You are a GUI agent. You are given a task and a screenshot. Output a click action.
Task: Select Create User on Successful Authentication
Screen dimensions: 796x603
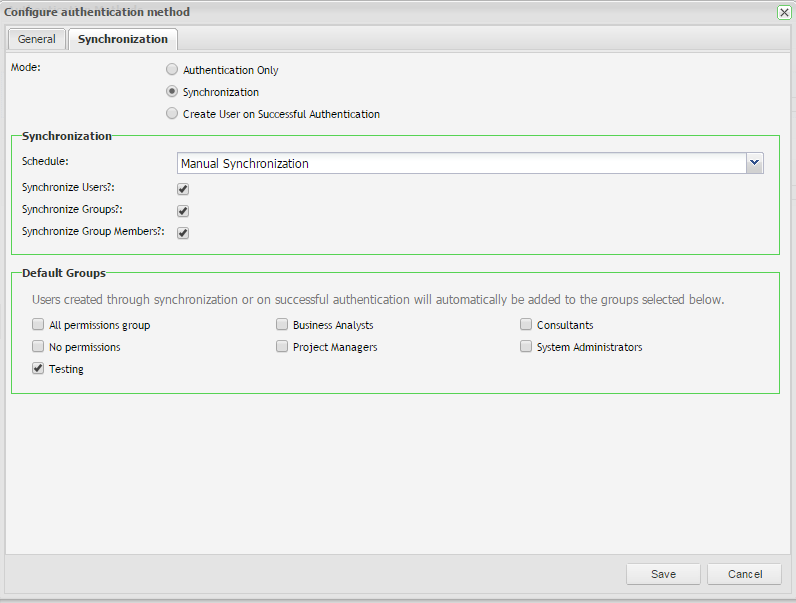173,114
